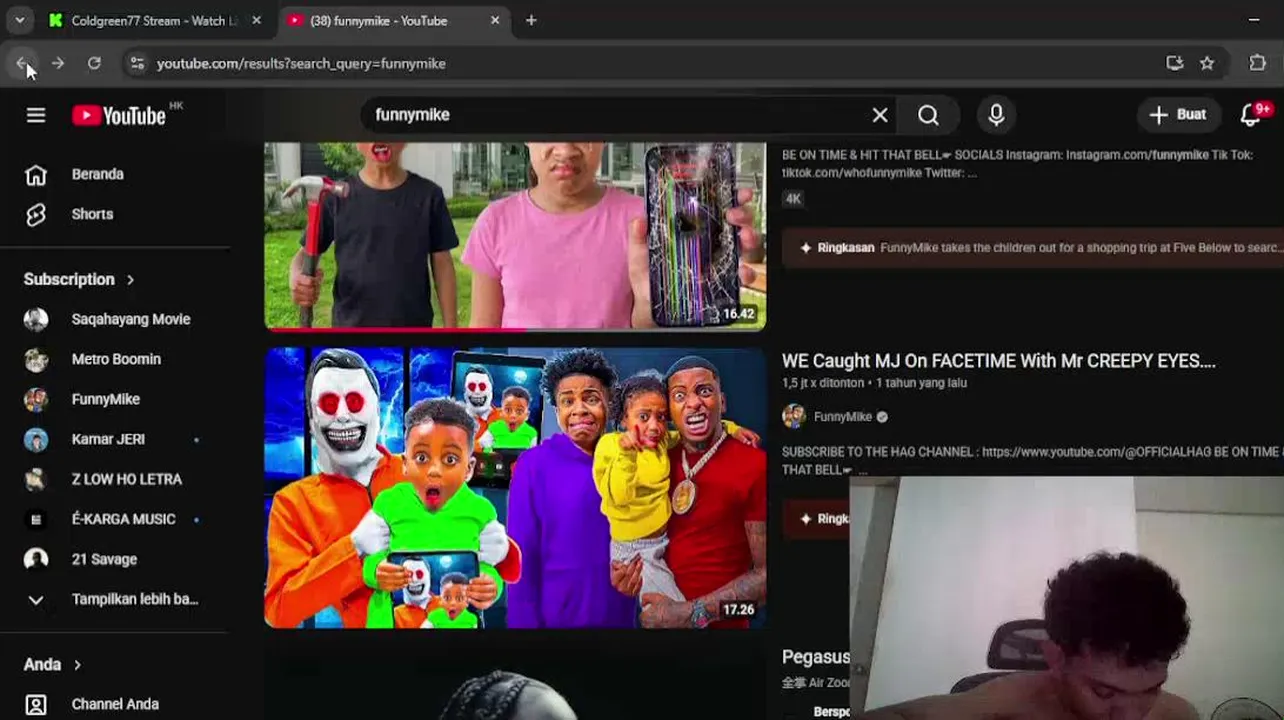Open the notifications bell
This screenshot has height=720, width=1284.
pos(1251,114)
